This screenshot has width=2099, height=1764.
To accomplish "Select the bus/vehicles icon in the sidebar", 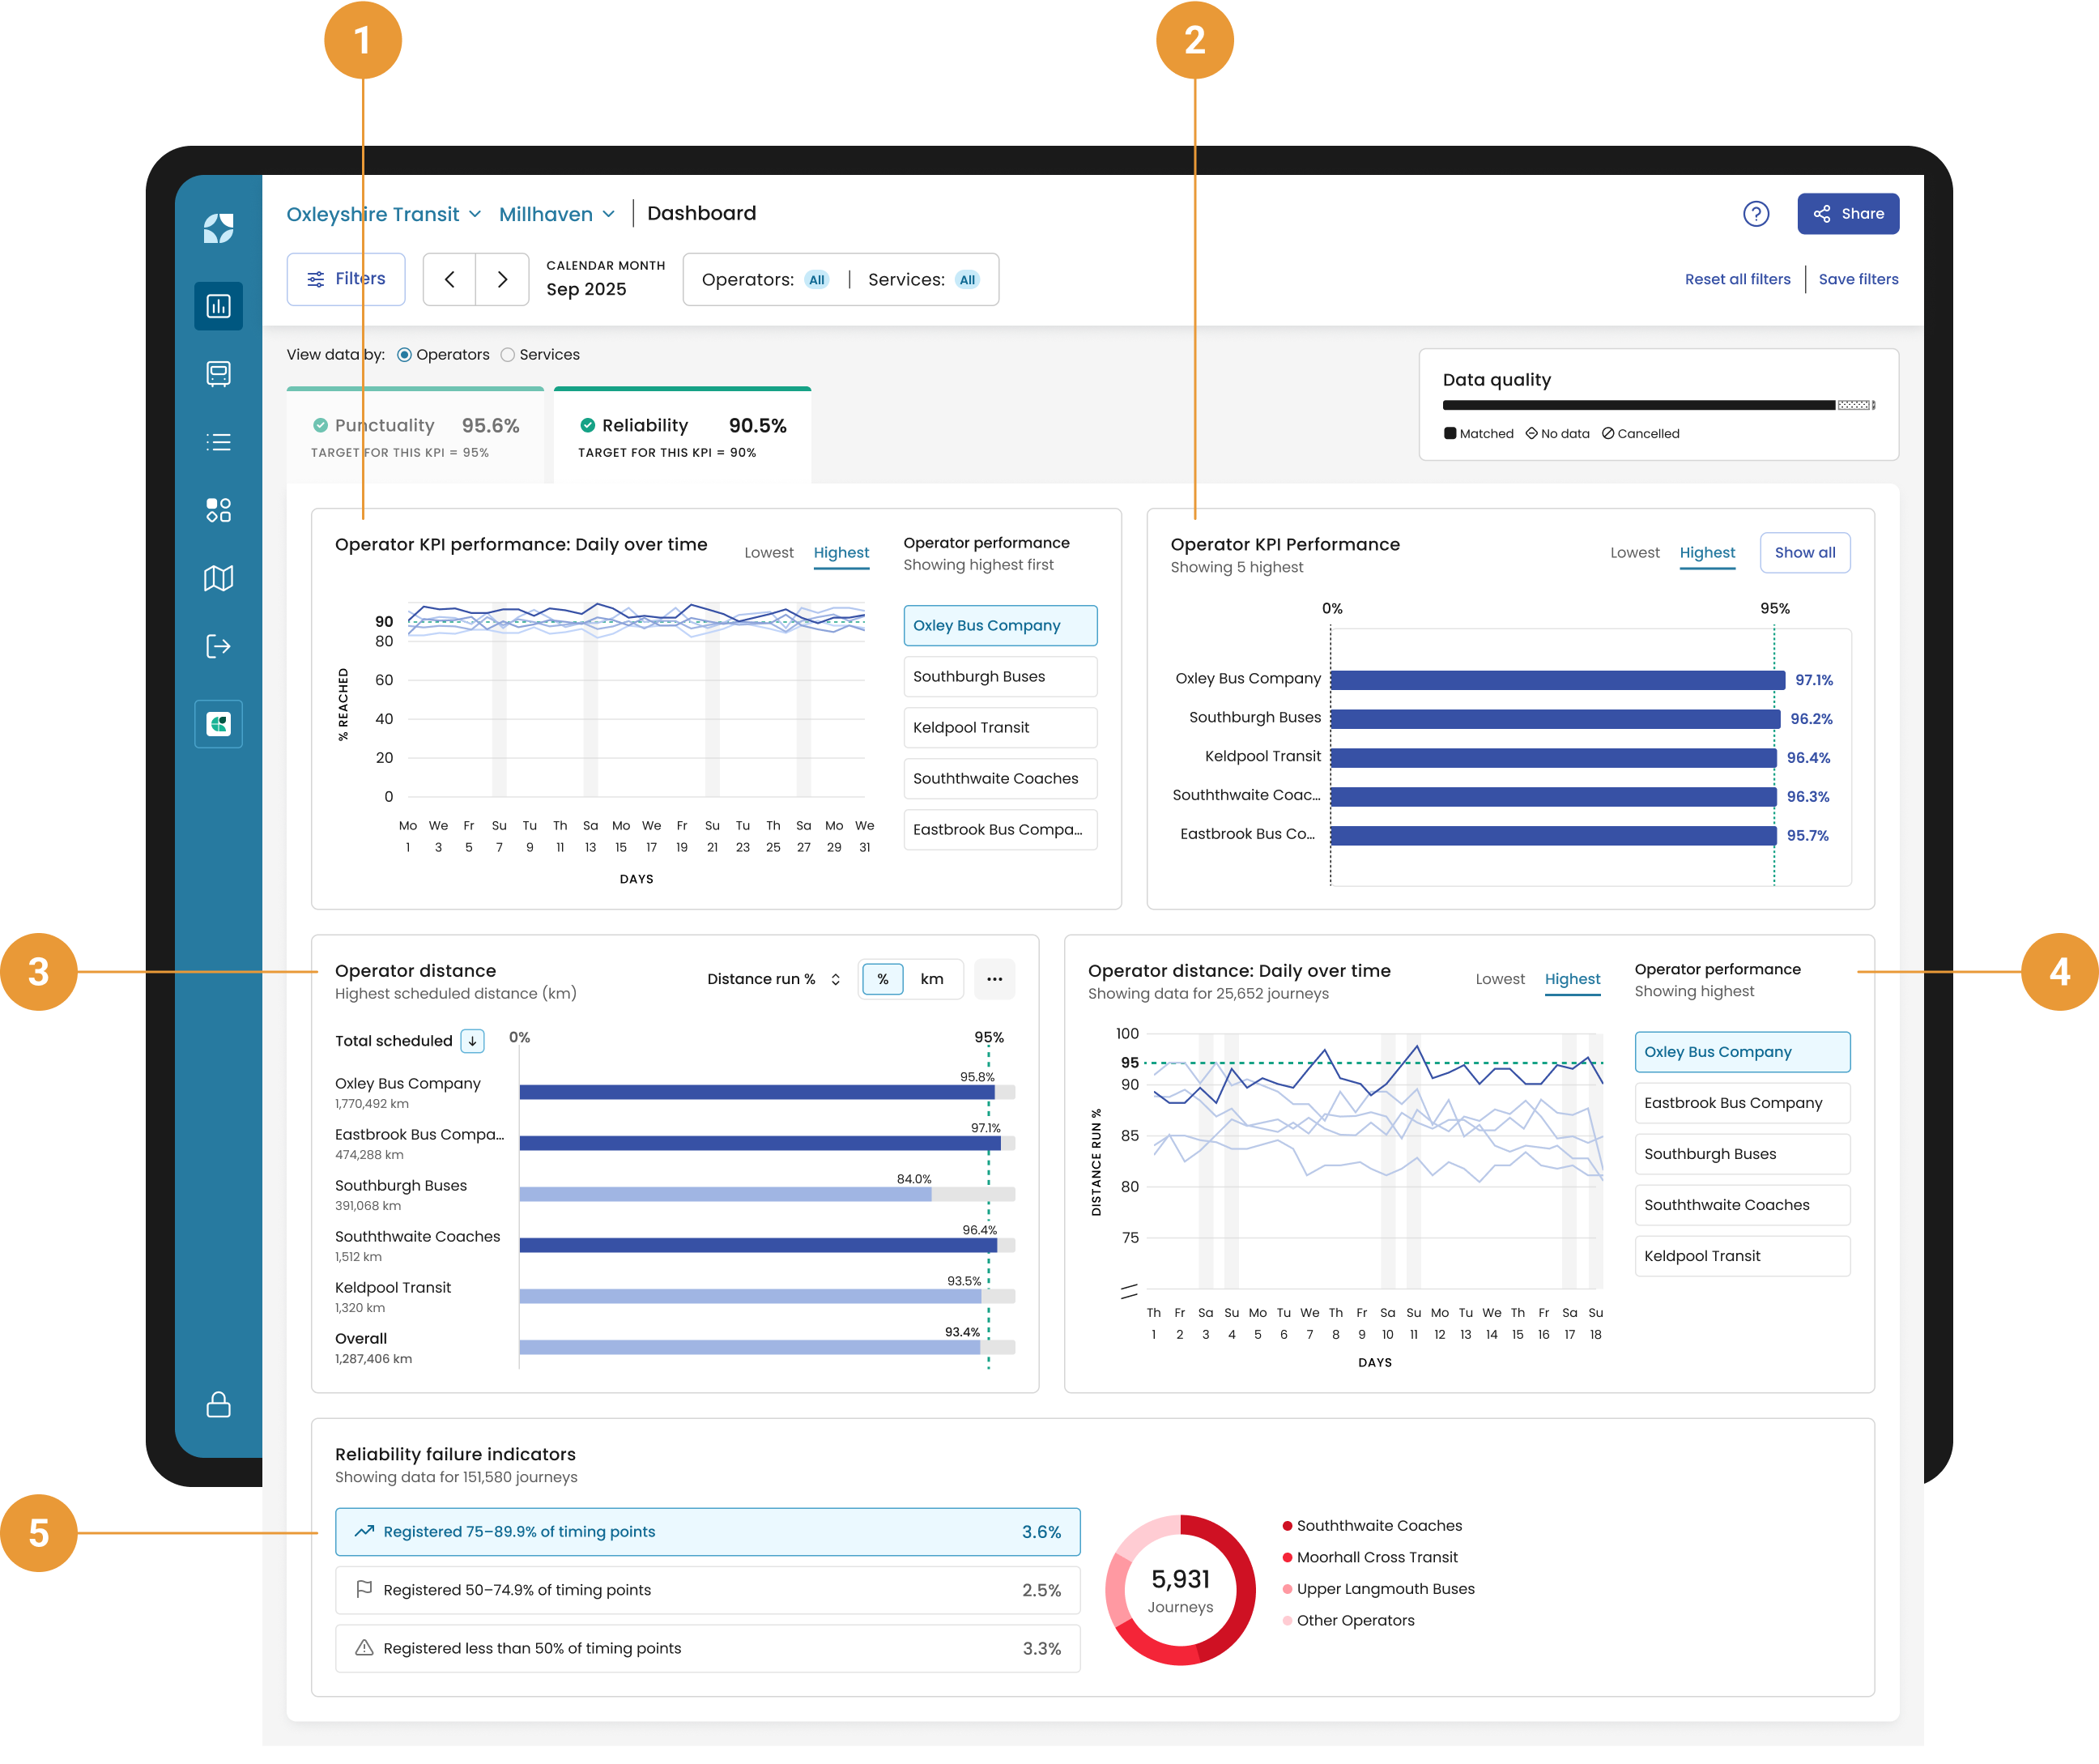I will click(x=219, y=374).
